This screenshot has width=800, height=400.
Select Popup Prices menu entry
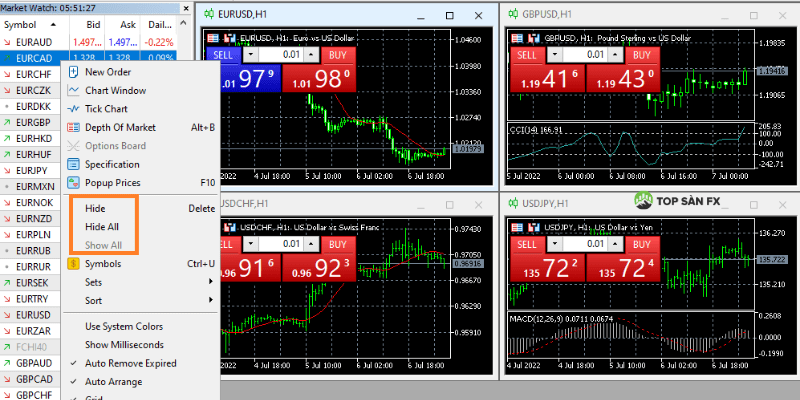click(x=140, y=183)
